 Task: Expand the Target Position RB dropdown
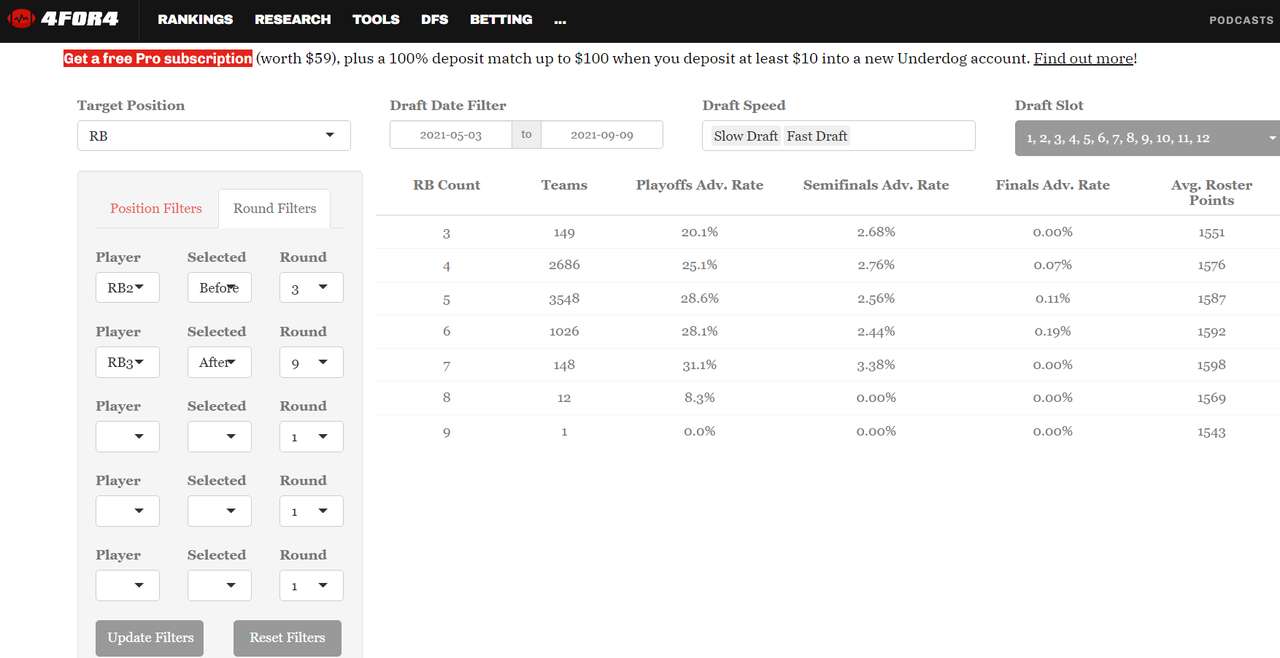[213, 136]
